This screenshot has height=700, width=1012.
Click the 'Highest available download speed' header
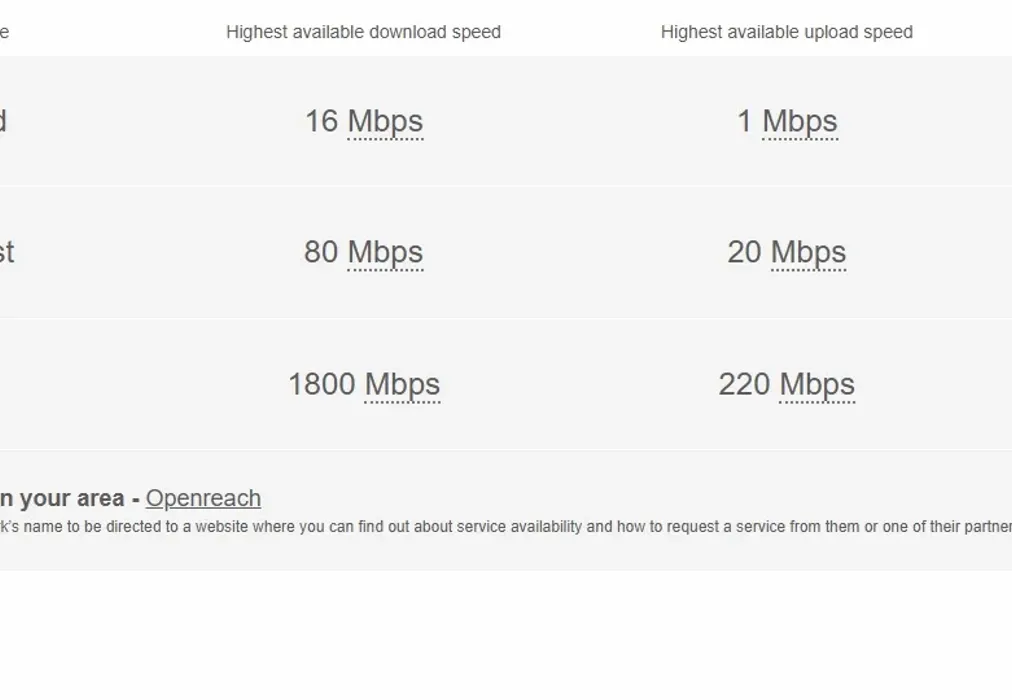[x=363, y=32]
